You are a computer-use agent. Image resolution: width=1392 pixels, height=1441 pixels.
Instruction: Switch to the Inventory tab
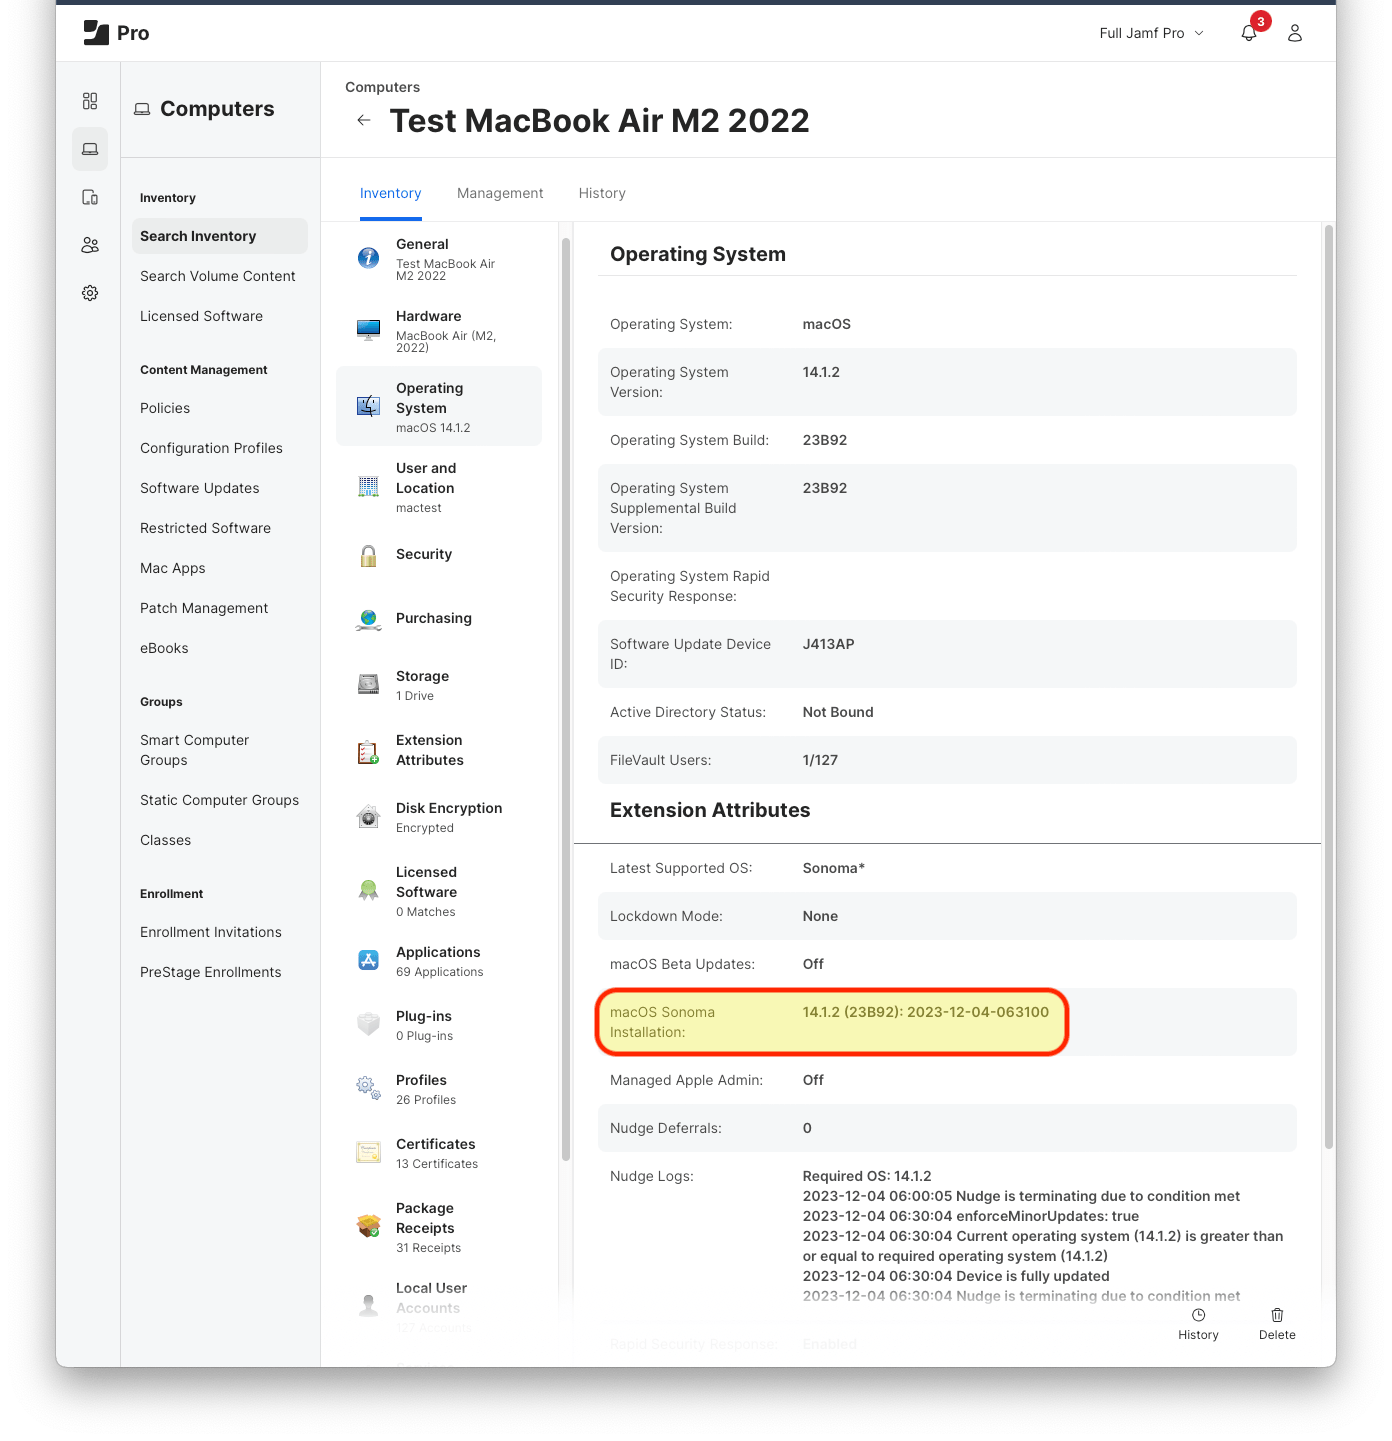(x=390, y=193)
